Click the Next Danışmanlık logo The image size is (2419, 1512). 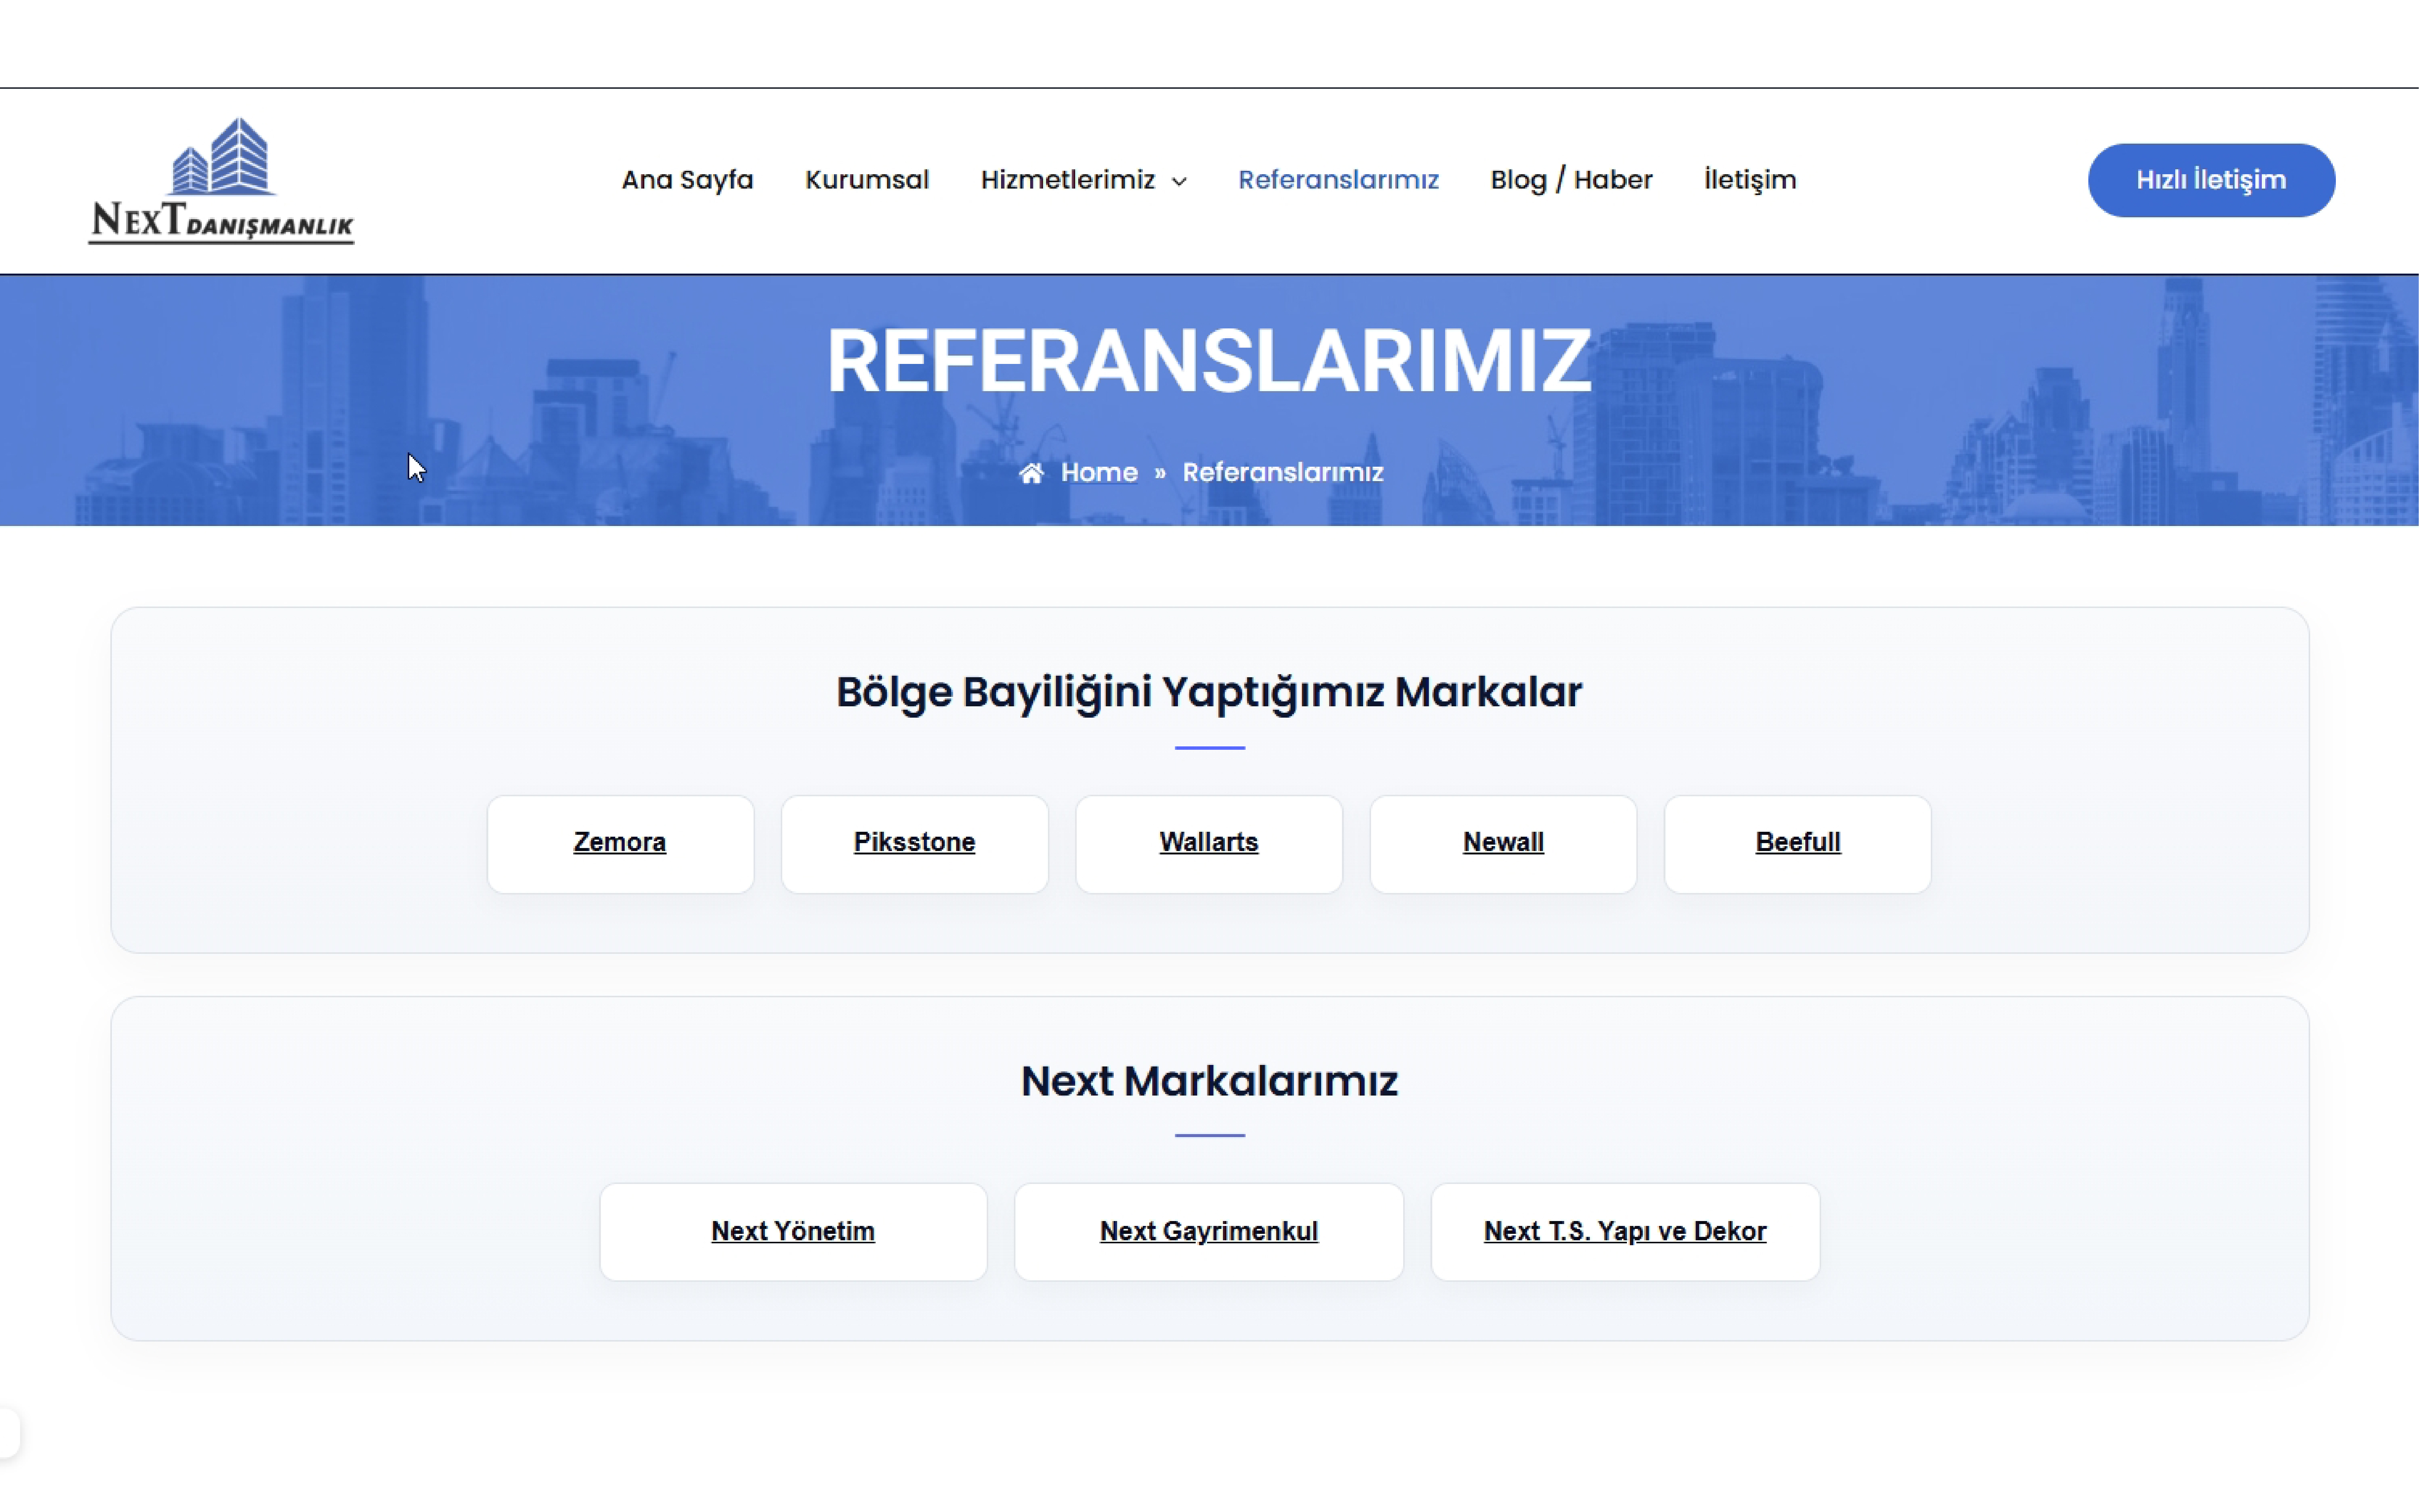[x=221, y=181]
